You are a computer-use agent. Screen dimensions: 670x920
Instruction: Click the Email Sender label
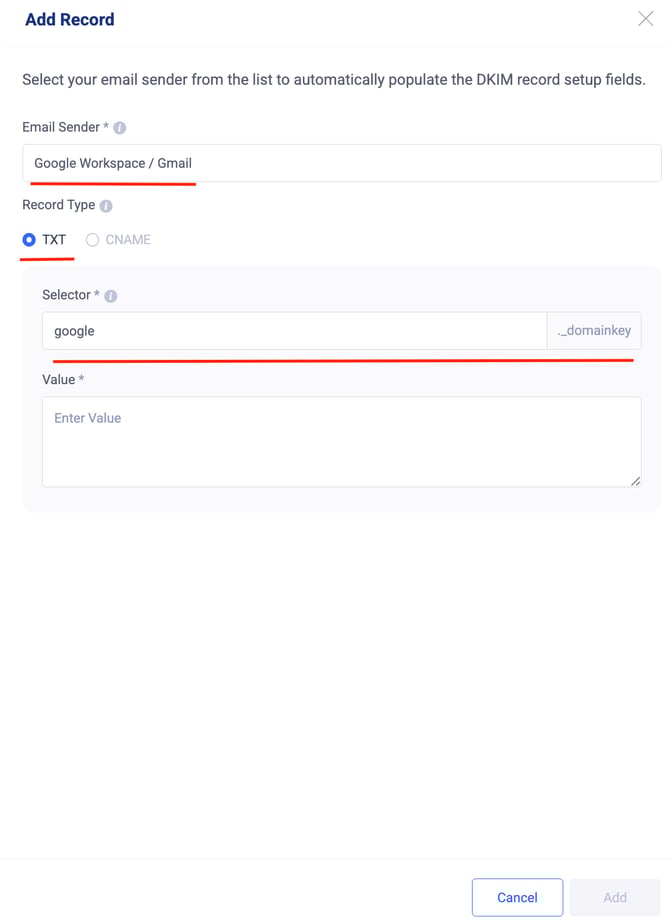click(x=61, y=127)
